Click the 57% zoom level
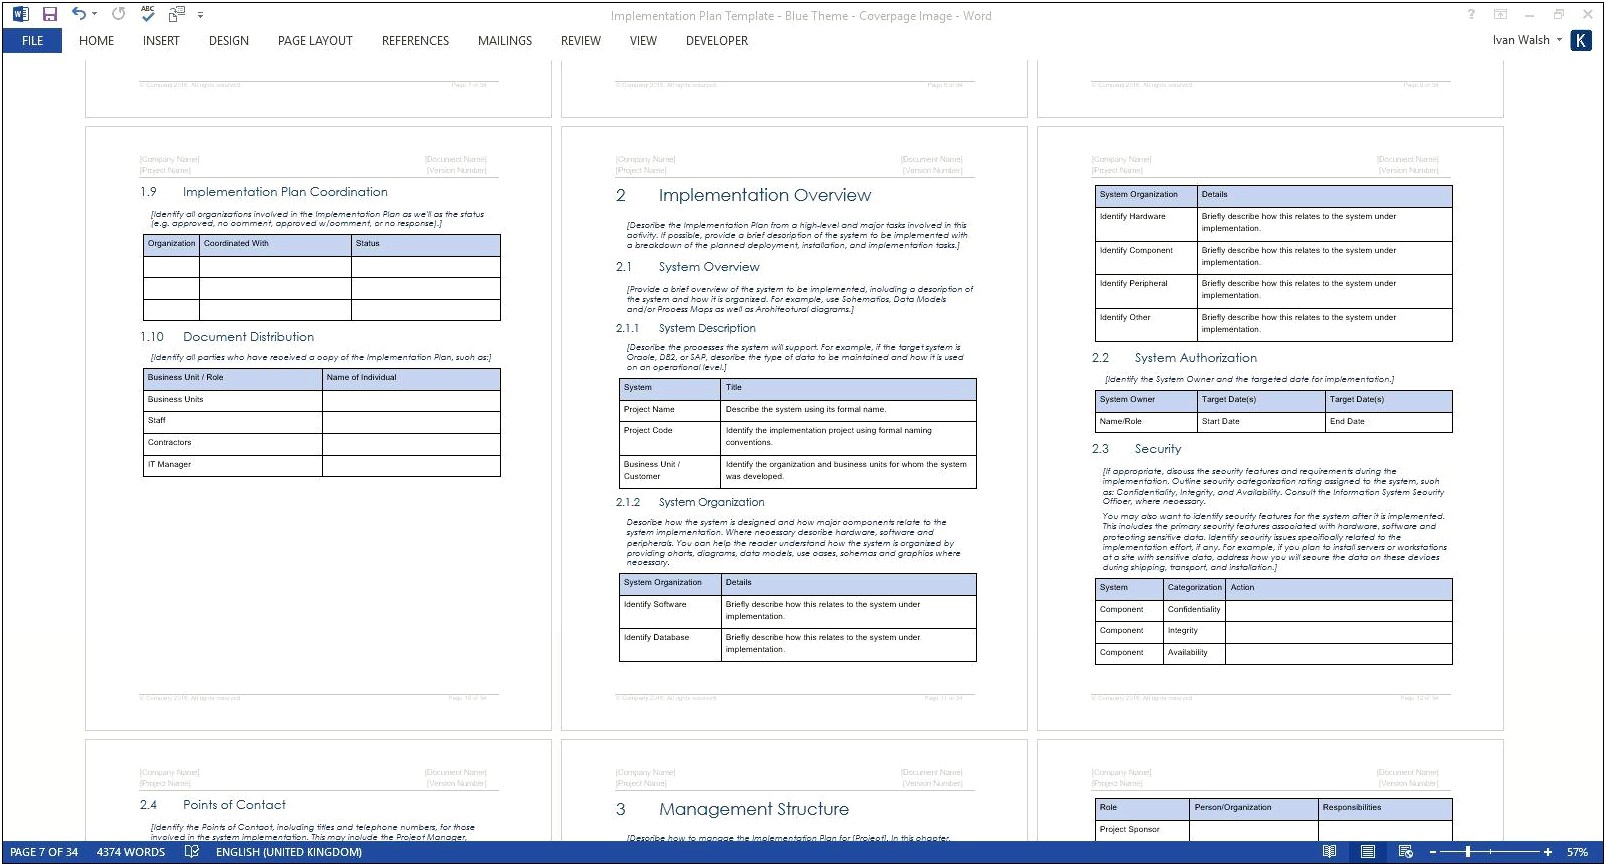This screenshot has width=1606, height=866. pos(1577,853)
